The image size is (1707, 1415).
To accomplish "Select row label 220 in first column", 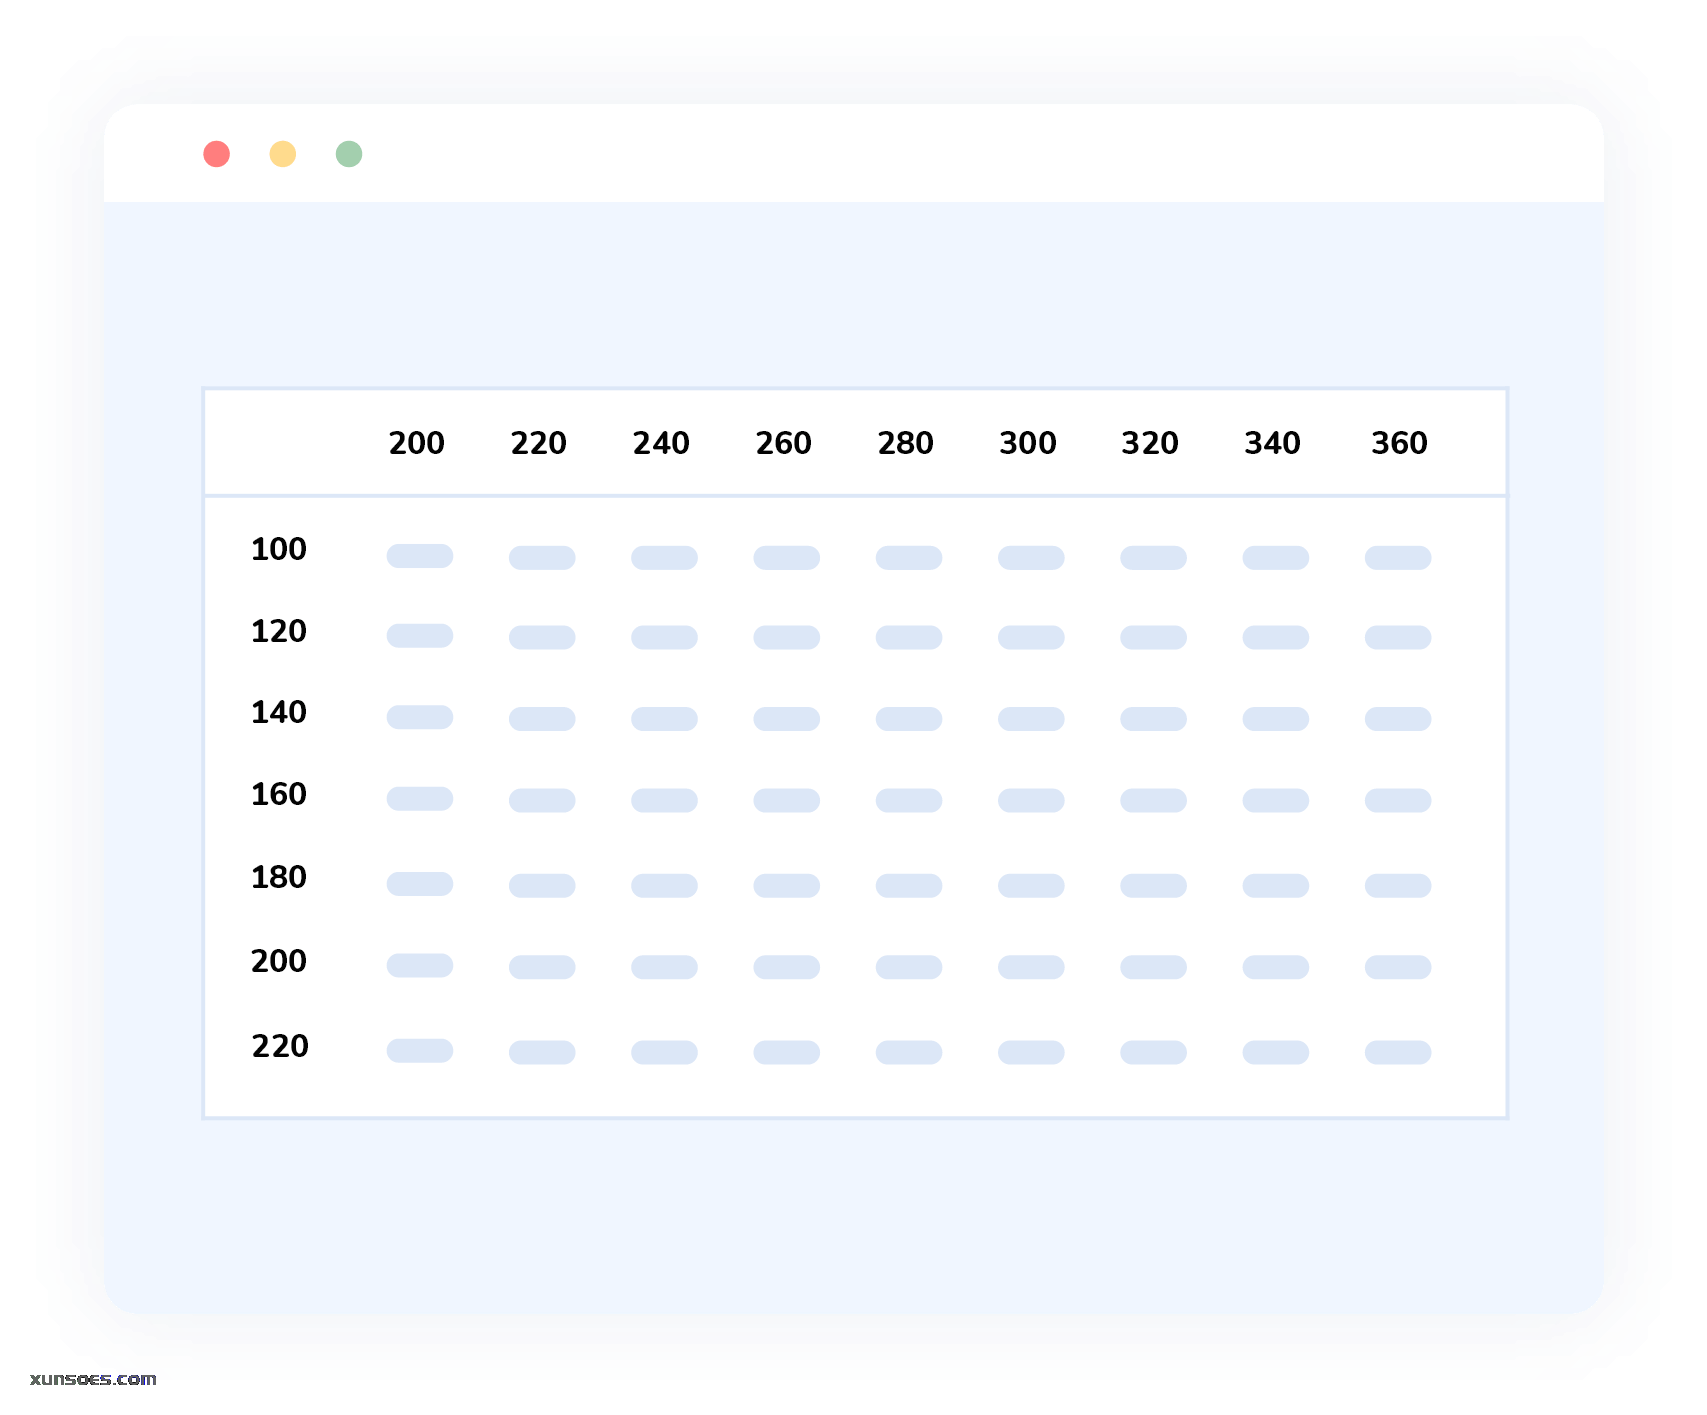I will pos(280,1046).
